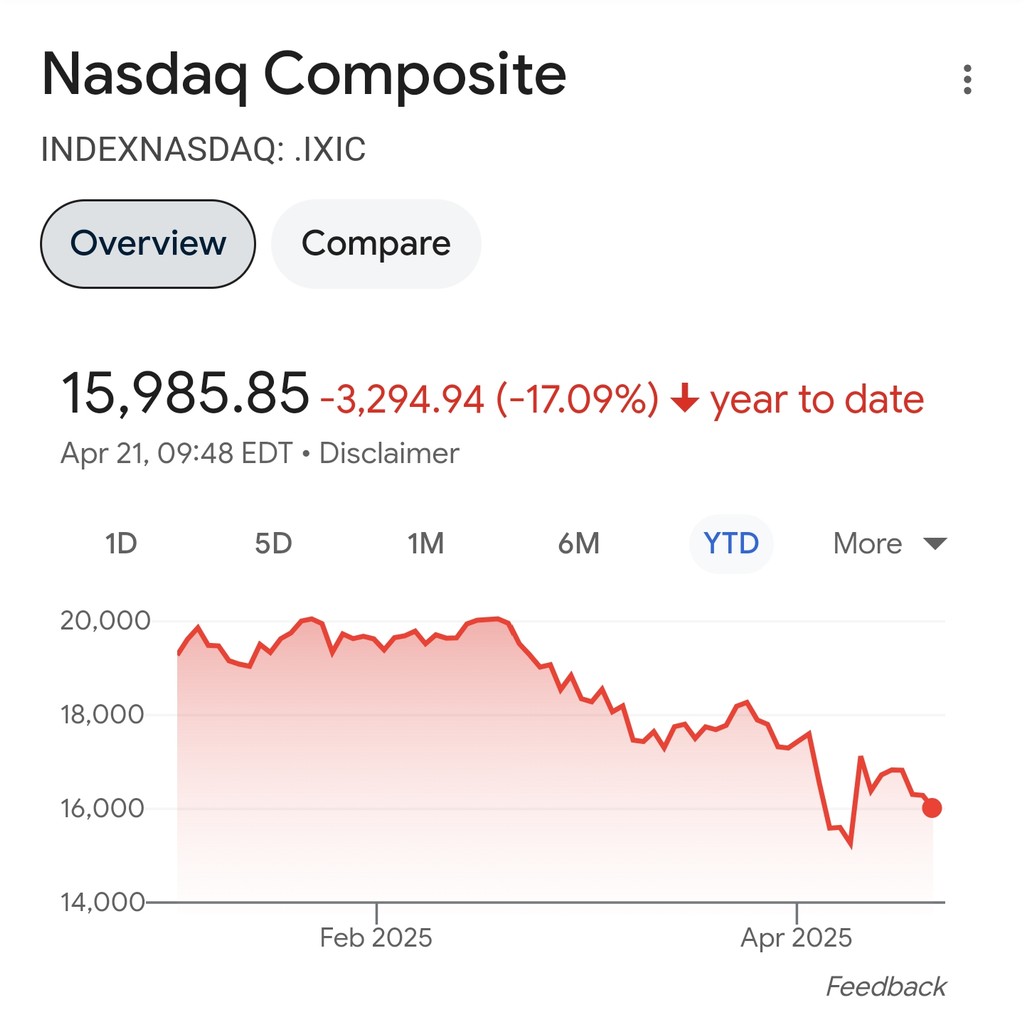This screenshot has height=1013, width=1024.
Task: Select the 5D time range
Action: pyautogui.click(x=273, y=544)
